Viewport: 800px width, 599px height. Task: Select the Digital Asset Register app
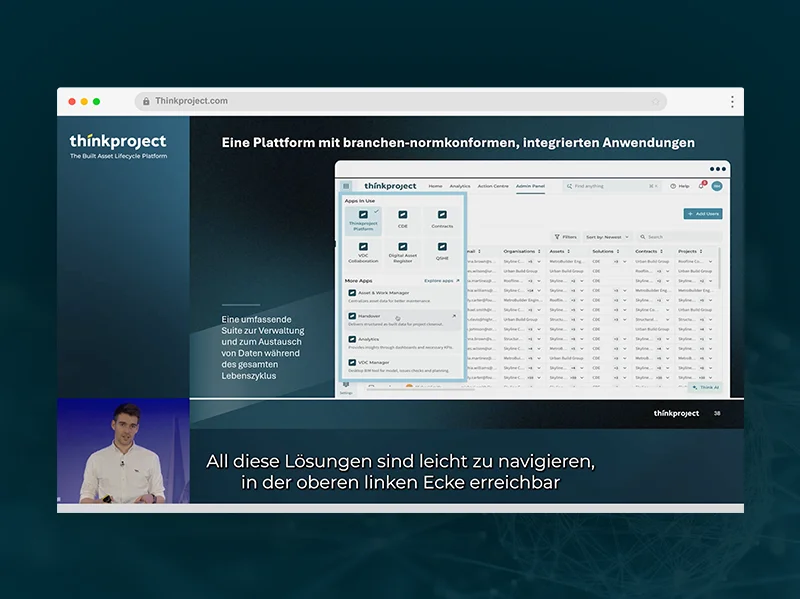(403, 250)
